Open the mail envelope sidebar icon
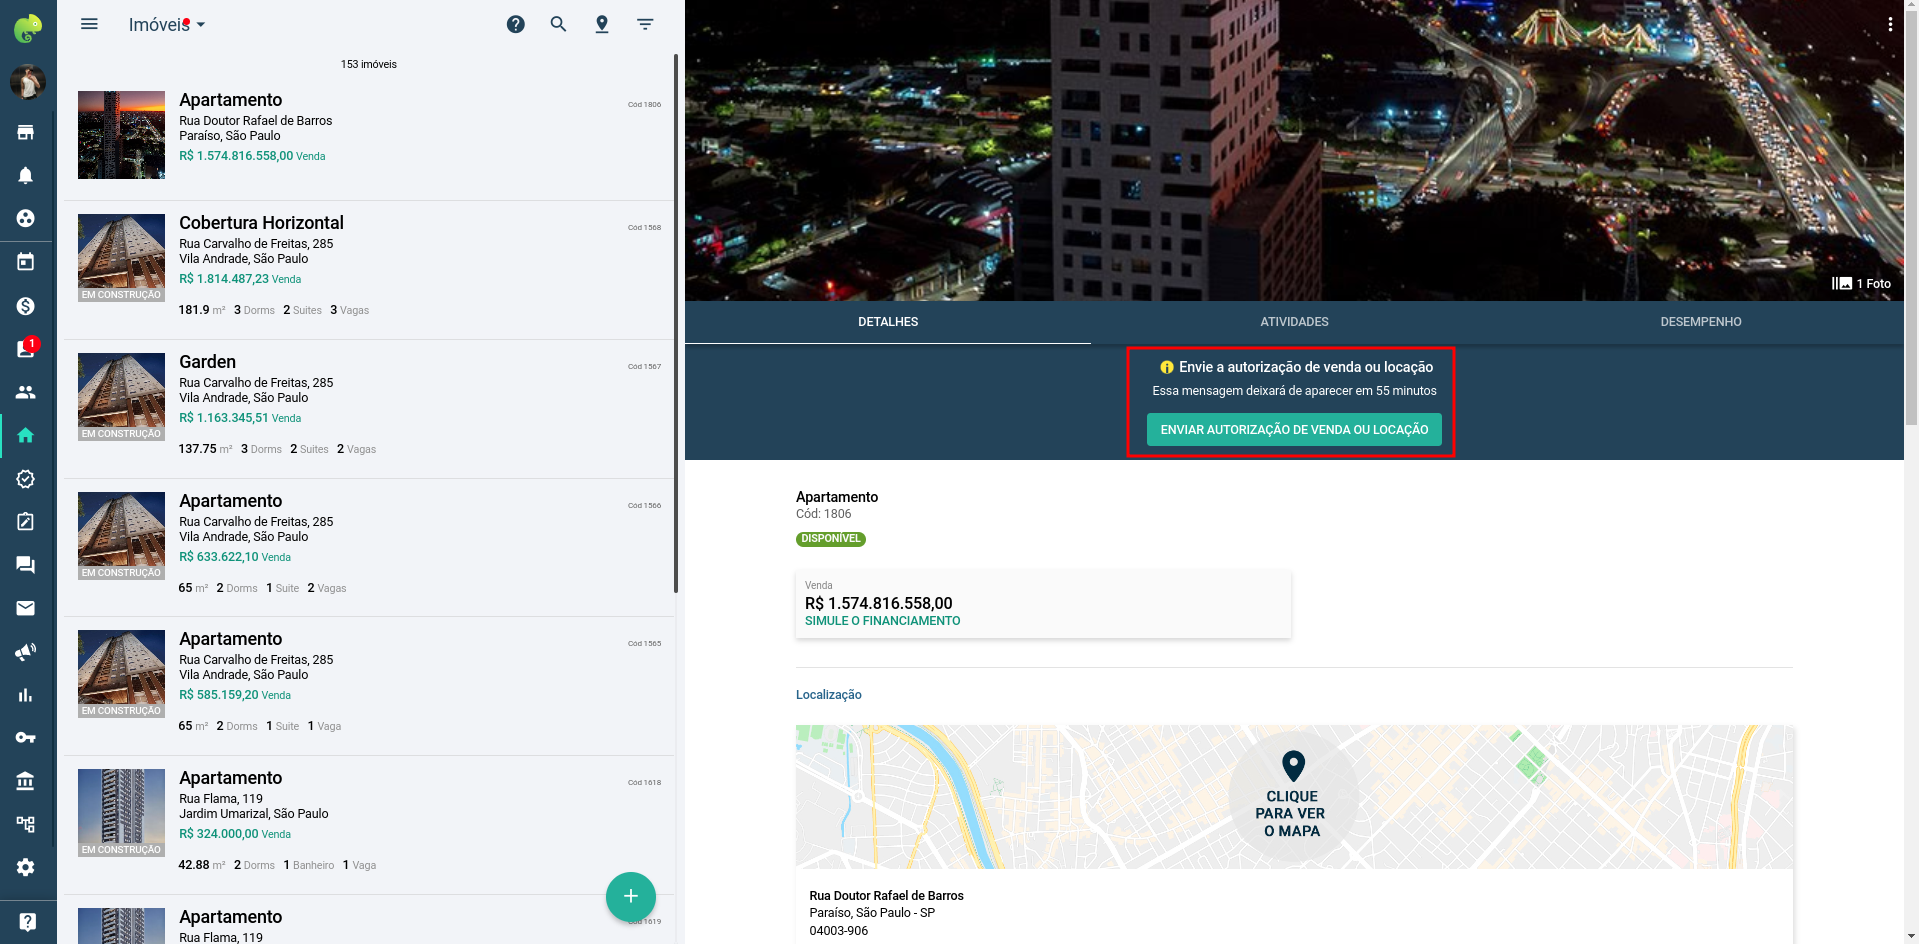This screenshot has height=944, width=1919. (x=26, y=608)
